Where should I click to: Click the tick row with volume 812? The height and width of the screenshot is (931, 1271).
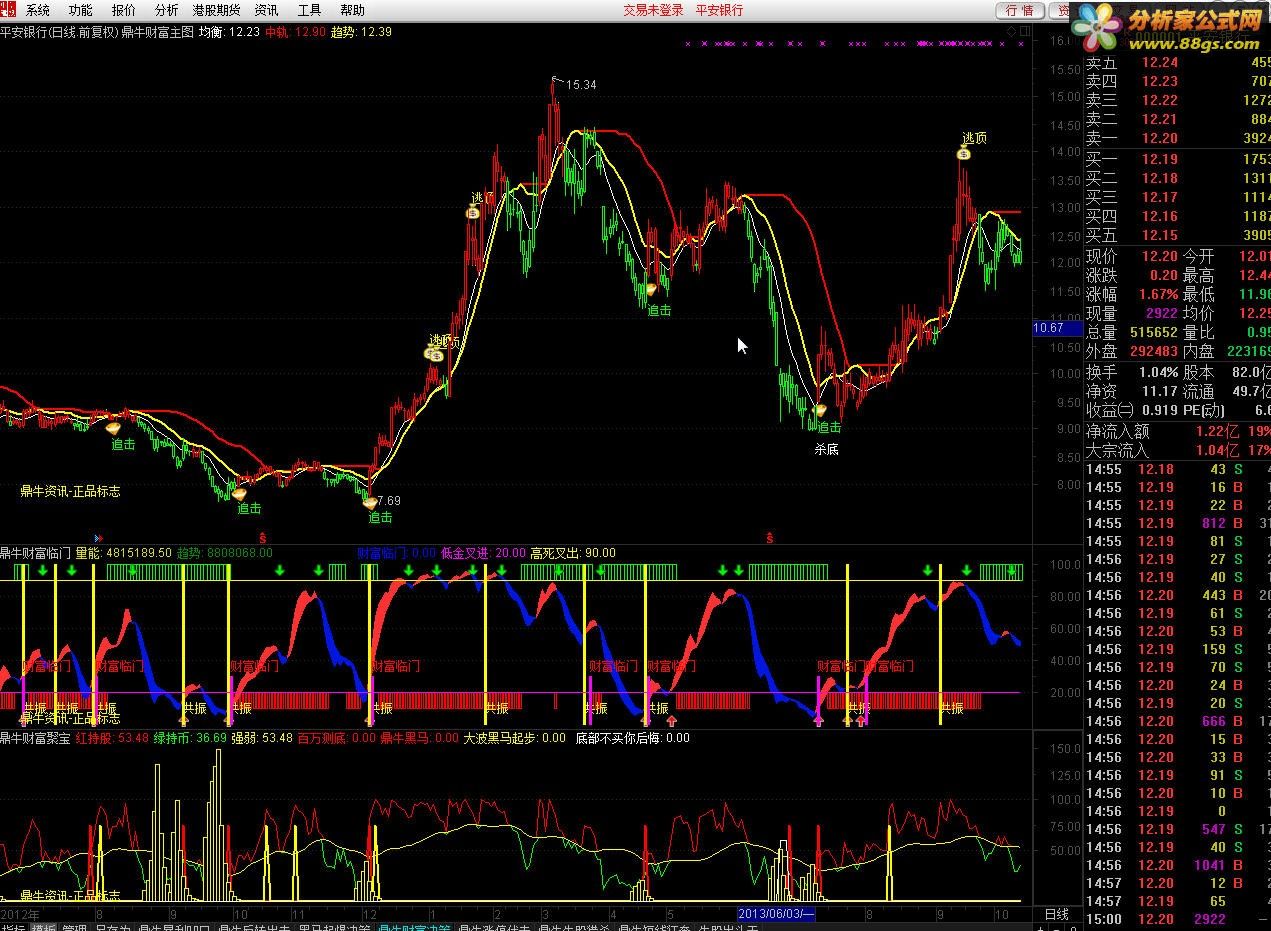pyautogui.click(x=1178, y=523)
